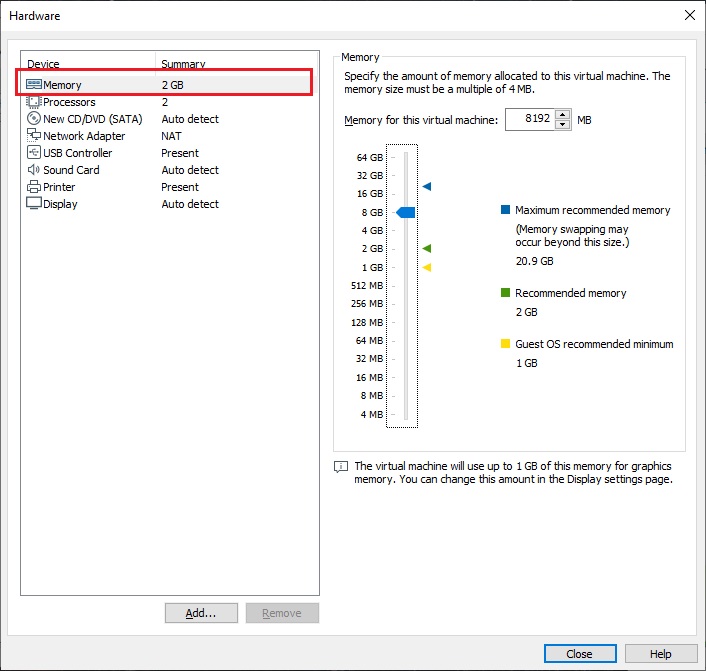Click the Processors CPU icon
Screen dimensions: 706x671
coord(33,102)
